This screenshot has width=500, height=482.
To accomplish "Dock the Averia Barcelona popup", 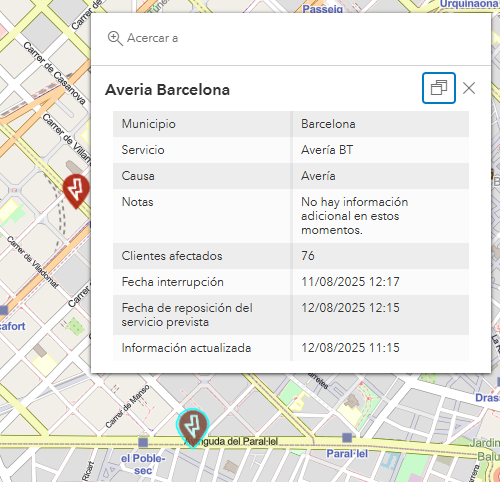I will (439, 88).
